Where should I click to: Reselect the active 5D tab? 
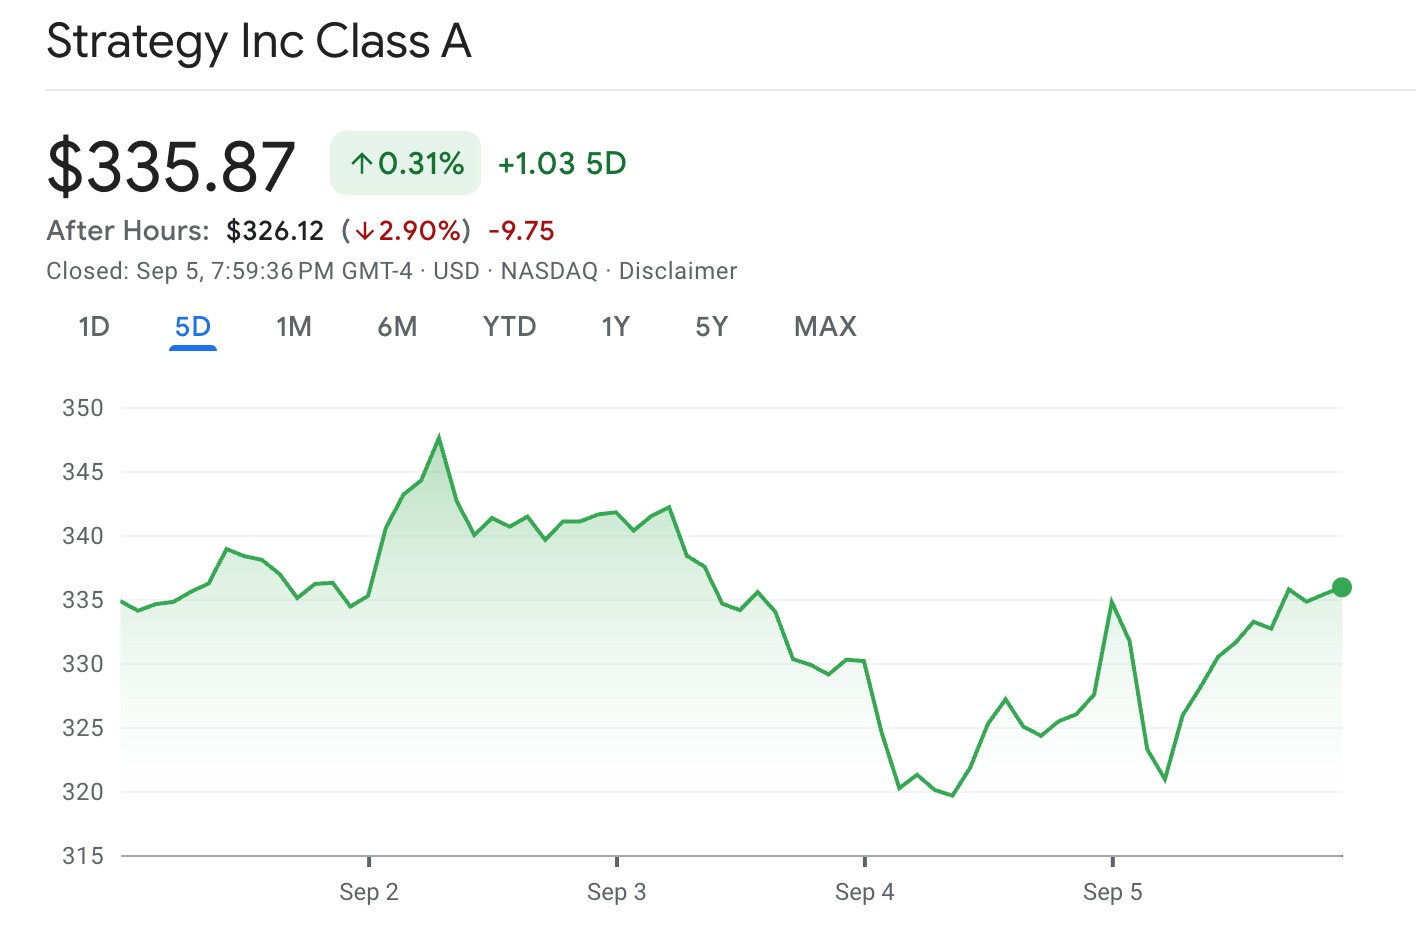pyautogui.click(x=193, y=326)
